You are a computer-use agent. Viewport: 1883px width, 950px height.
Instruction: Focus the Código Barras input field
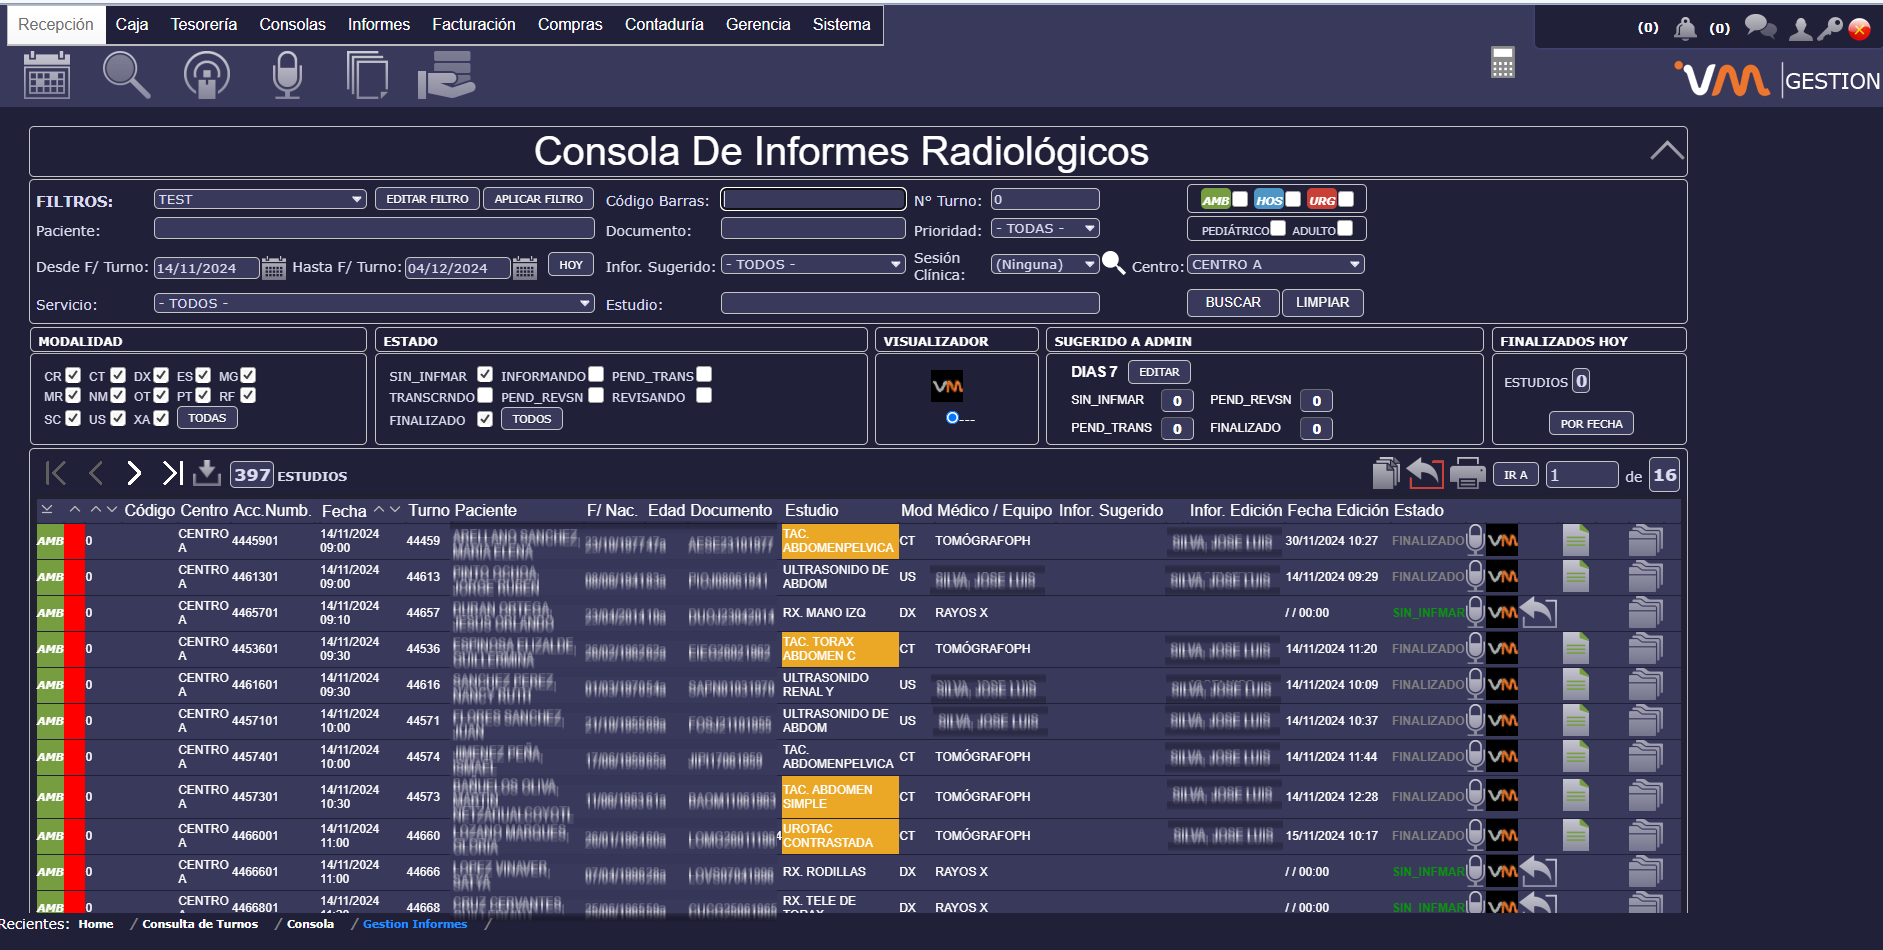pos(814,199)
